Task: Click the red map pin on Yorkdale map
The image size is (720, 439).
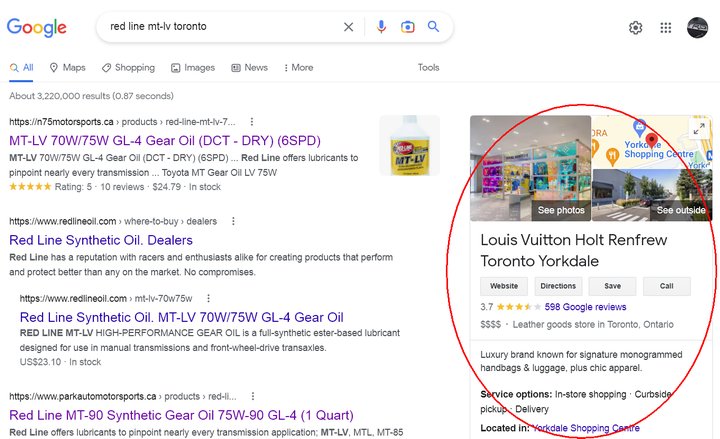Action: pos(651,140)
